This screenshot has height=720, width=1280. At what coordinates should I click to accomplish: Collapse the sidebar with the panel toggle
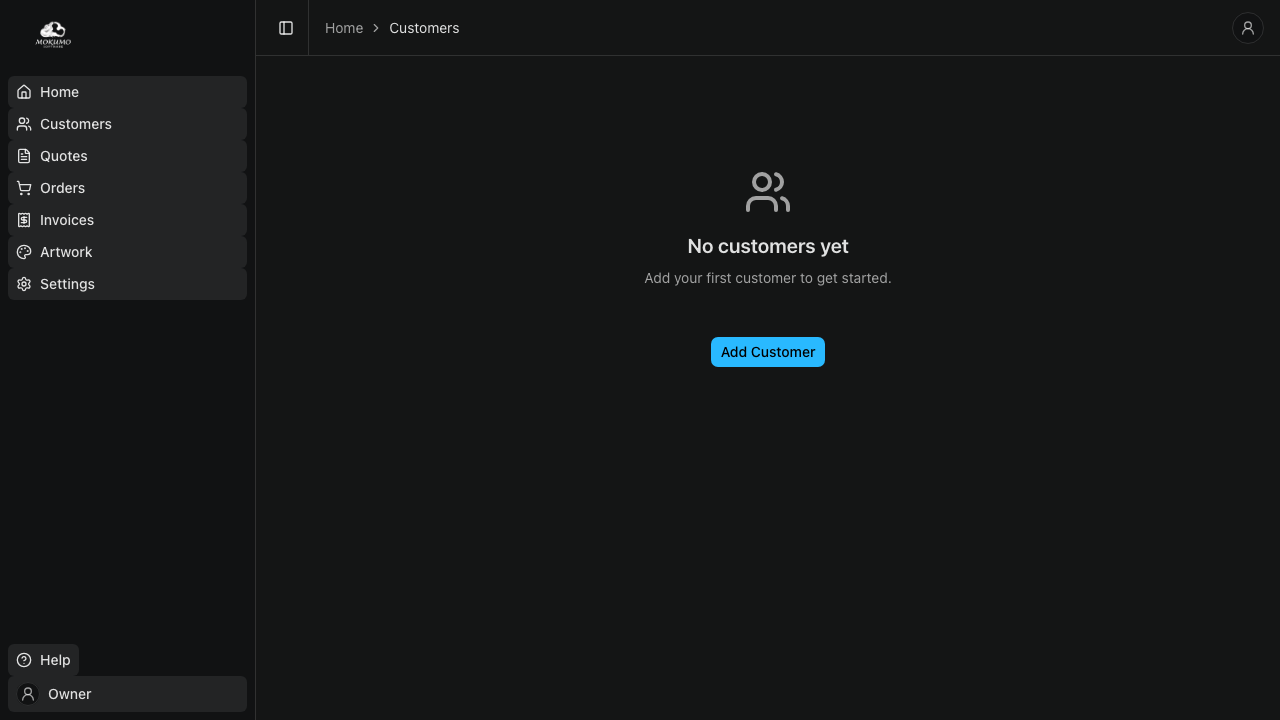[x=286, y=28]
